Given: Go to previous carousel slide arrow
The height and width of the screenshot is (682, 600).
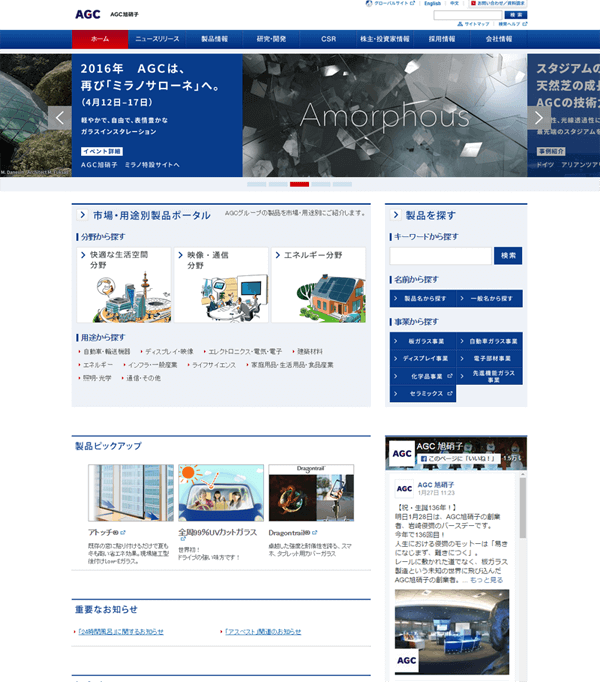Looking at the screenshot, I should pos(60,118).
